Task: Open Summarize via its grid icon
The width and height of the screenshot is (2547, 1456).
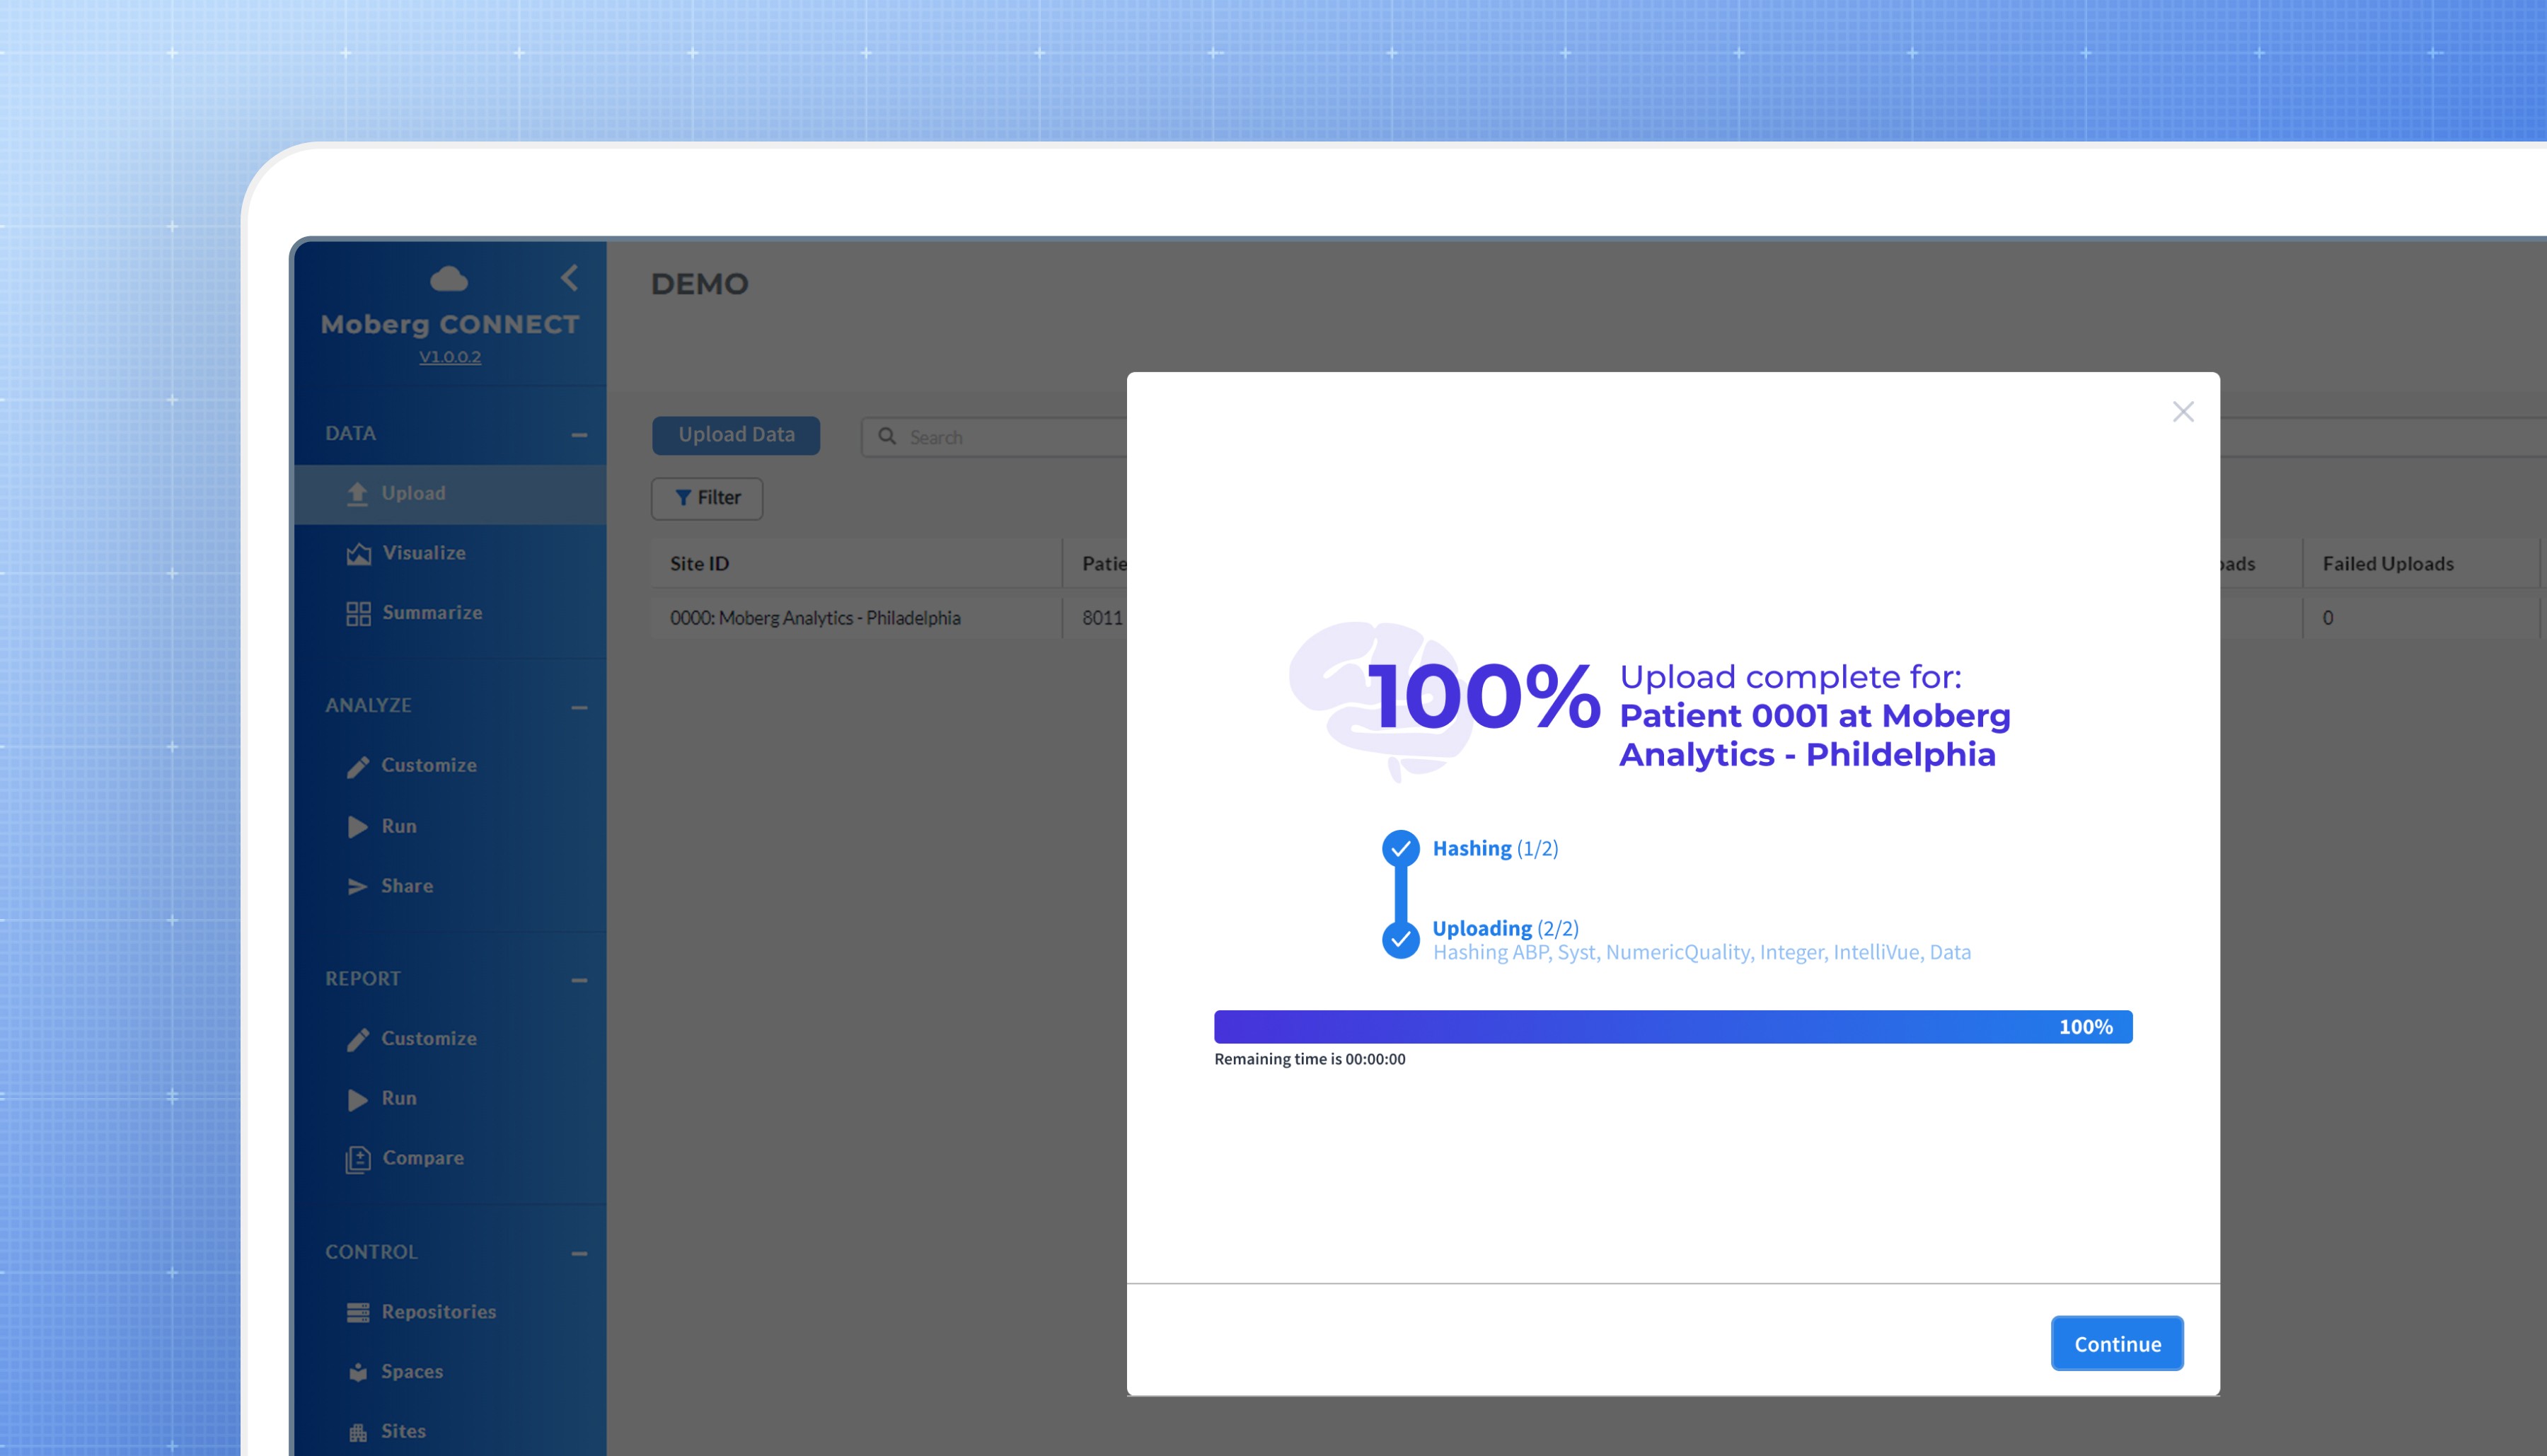Action: pyautogui.click(x=358, y=614)
